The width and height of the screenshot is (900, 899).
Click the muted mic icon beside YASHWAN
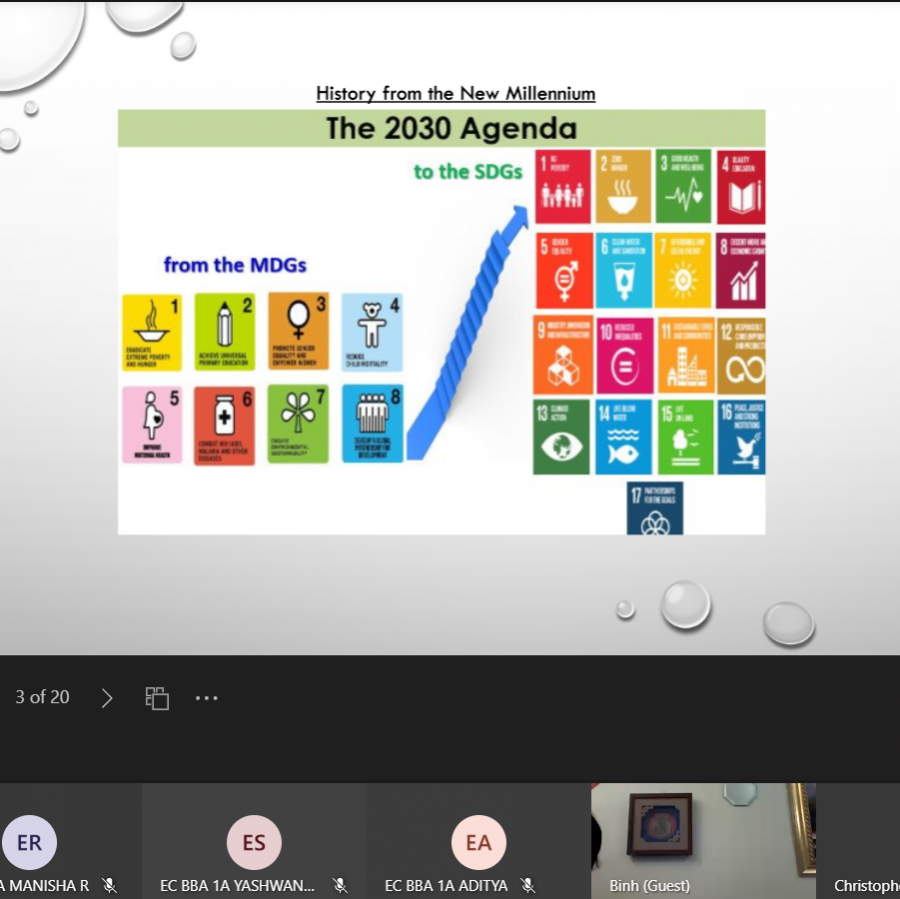pos(340,886)
